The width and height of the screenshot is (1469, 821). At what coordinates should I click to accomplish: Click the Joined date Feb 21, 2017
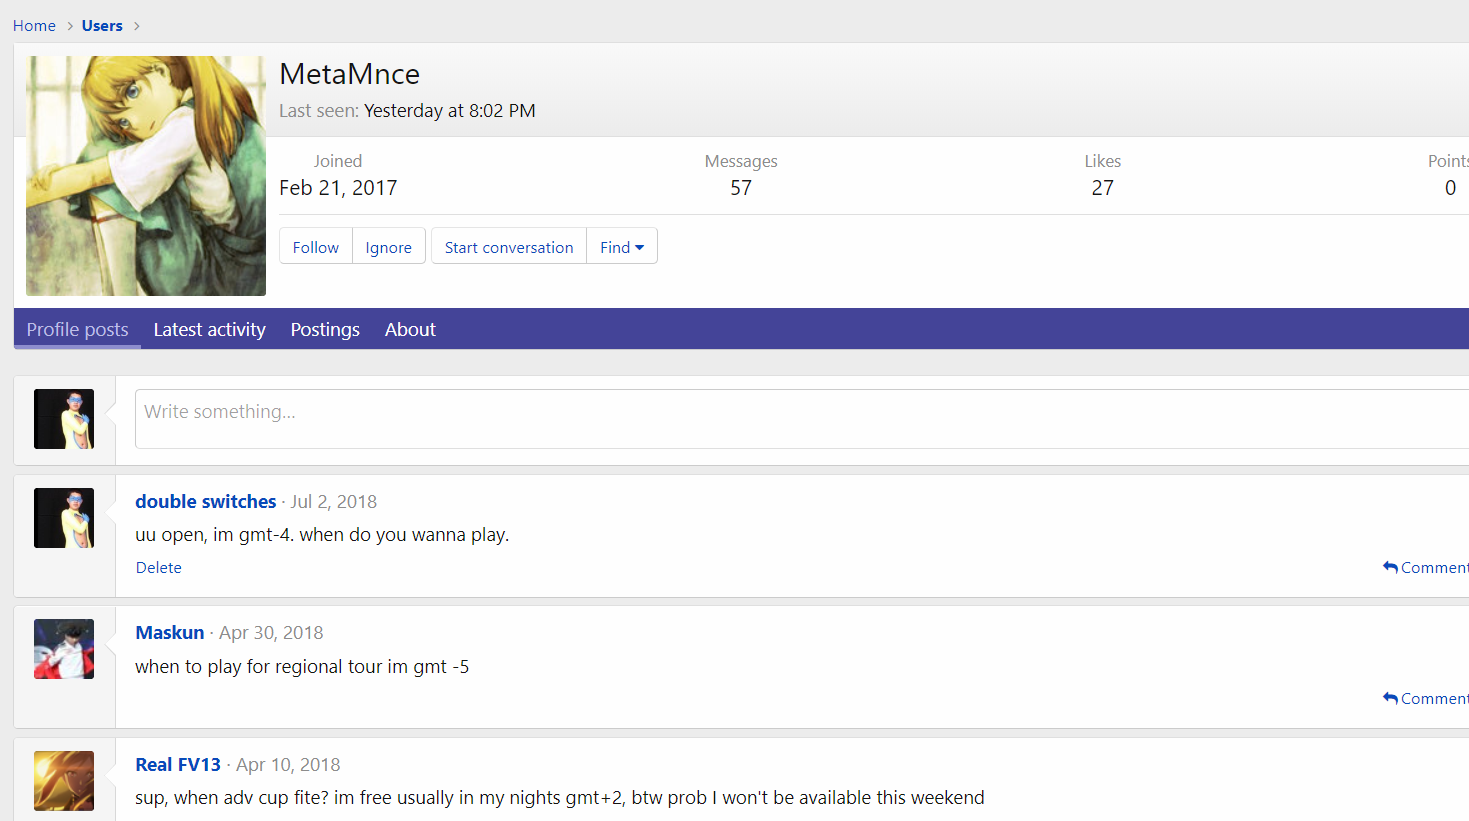[338, 188]
